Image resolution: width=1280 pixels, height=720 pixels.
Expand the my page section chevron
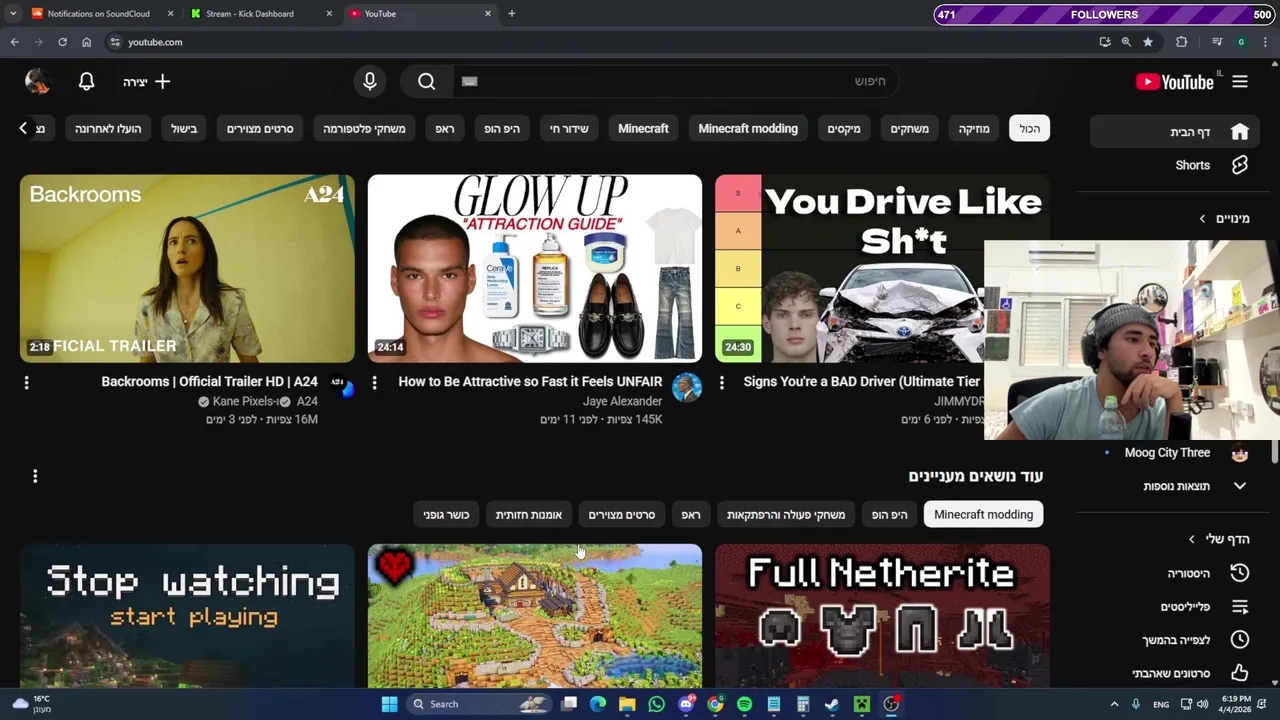coord(1191,539)
